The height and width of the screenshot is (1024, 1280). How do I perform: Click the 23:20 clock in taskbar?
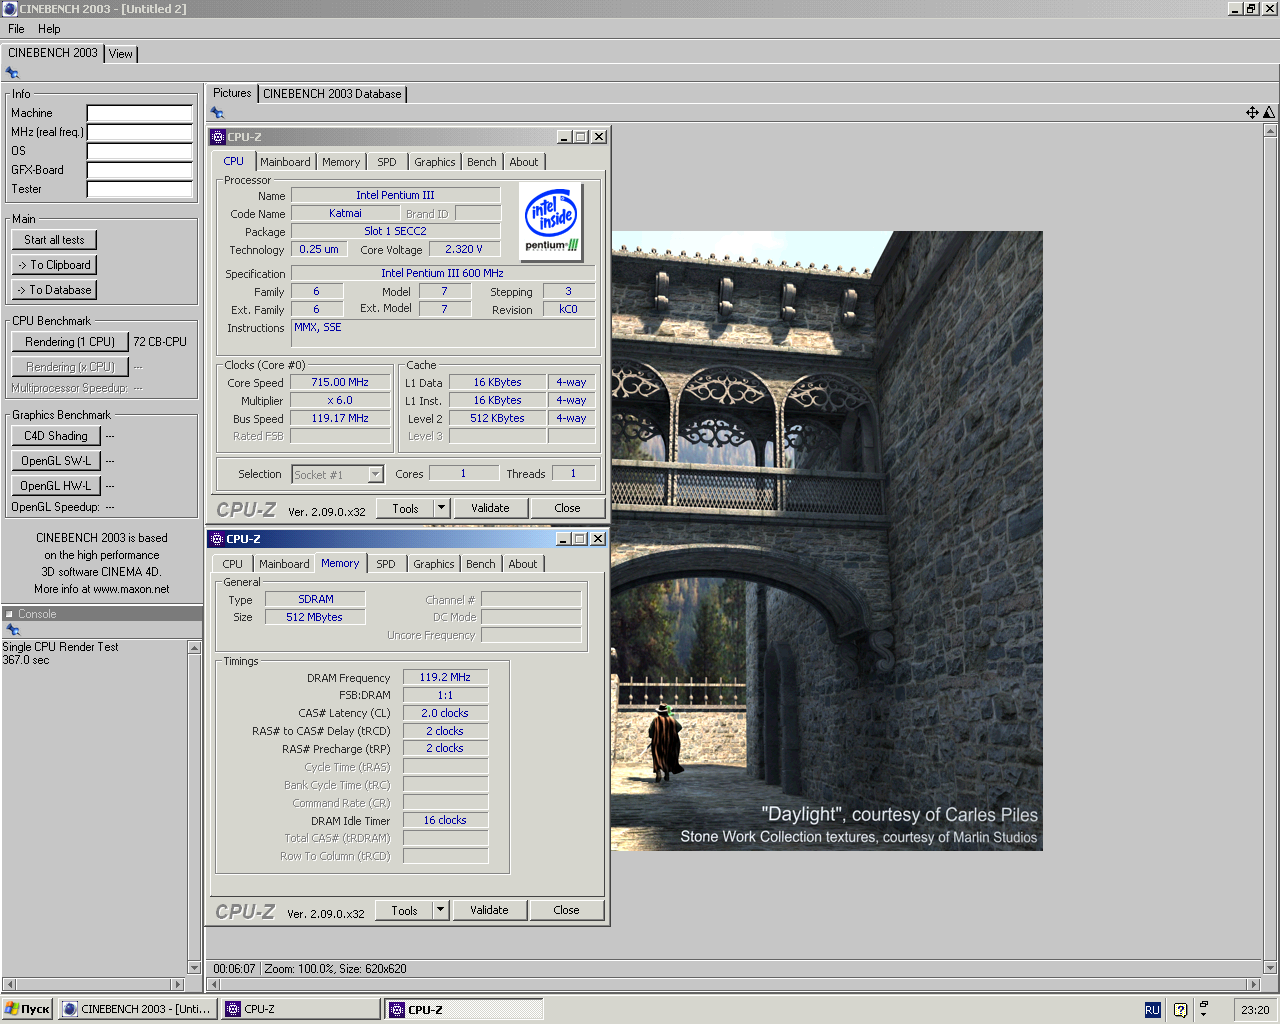point(1255,1010)
